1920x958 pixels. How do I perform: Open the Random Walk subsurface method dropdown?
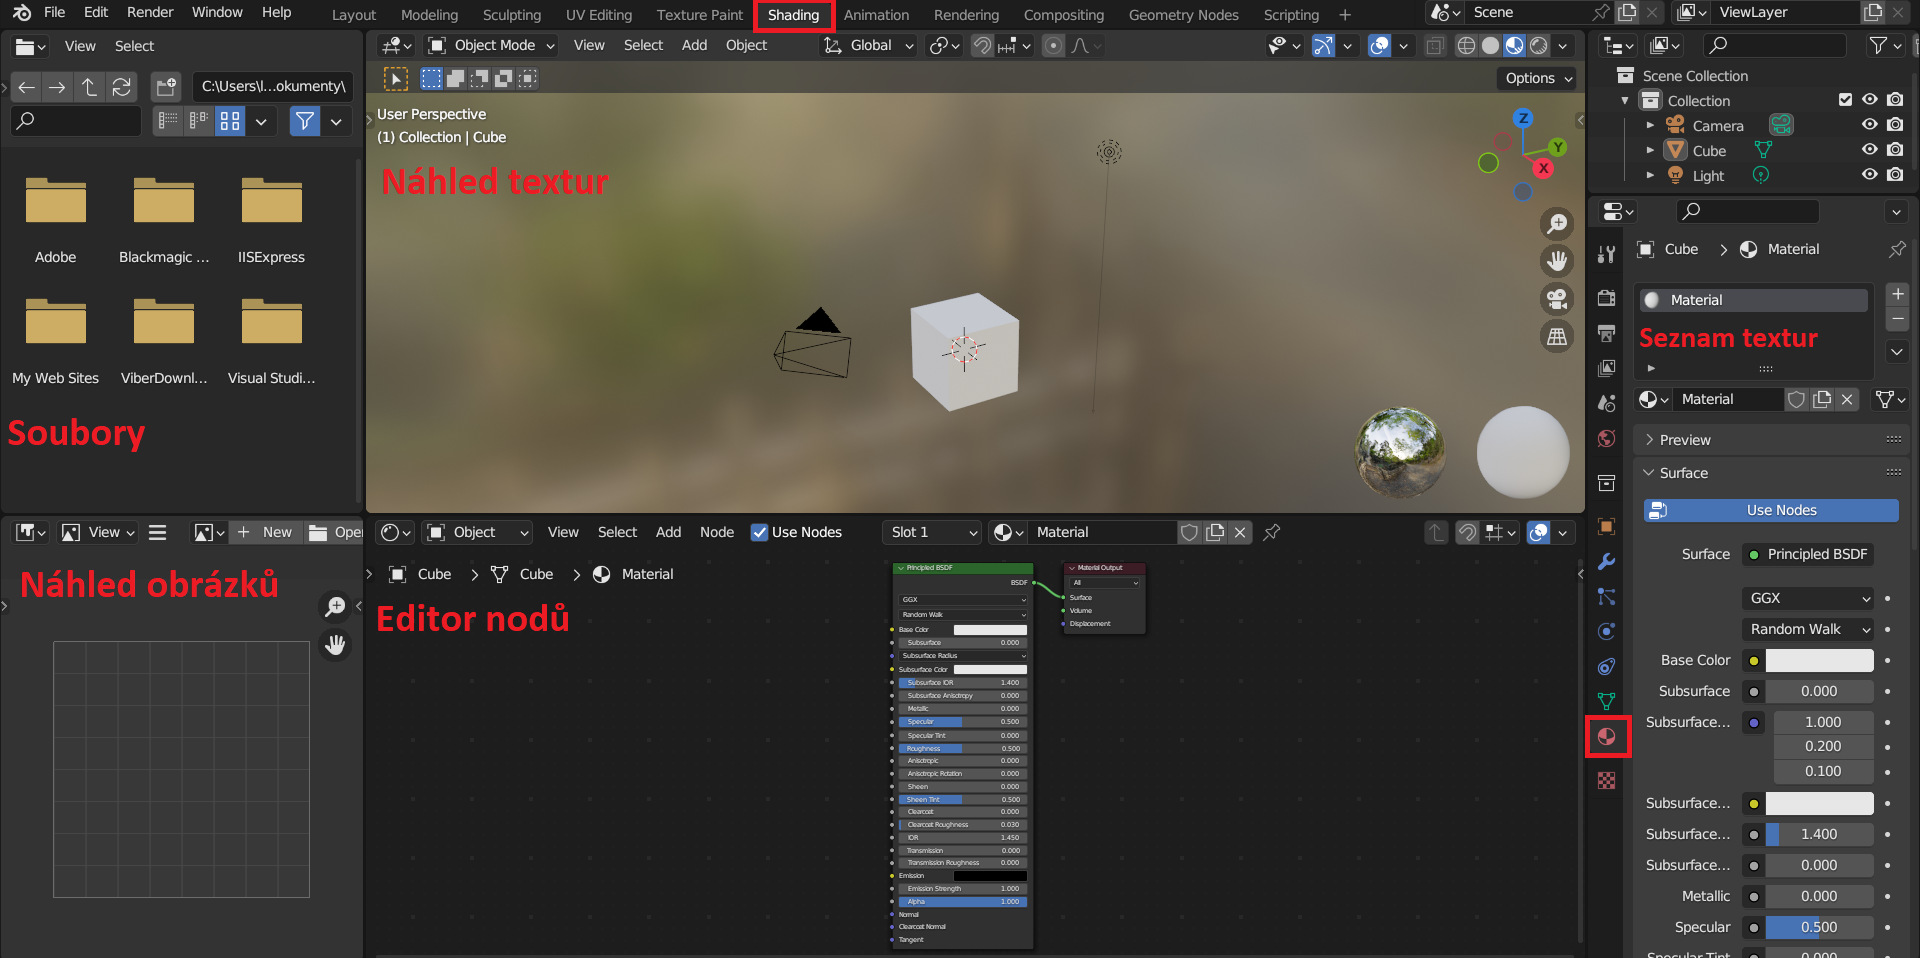click(1808, 629)
